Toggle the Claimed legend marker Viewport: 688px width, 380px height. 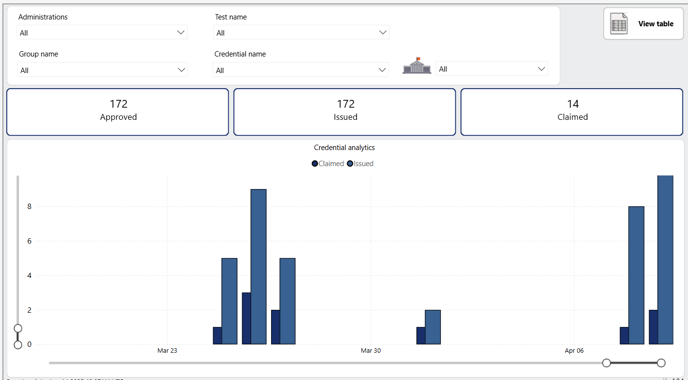[x=315, y=164]
